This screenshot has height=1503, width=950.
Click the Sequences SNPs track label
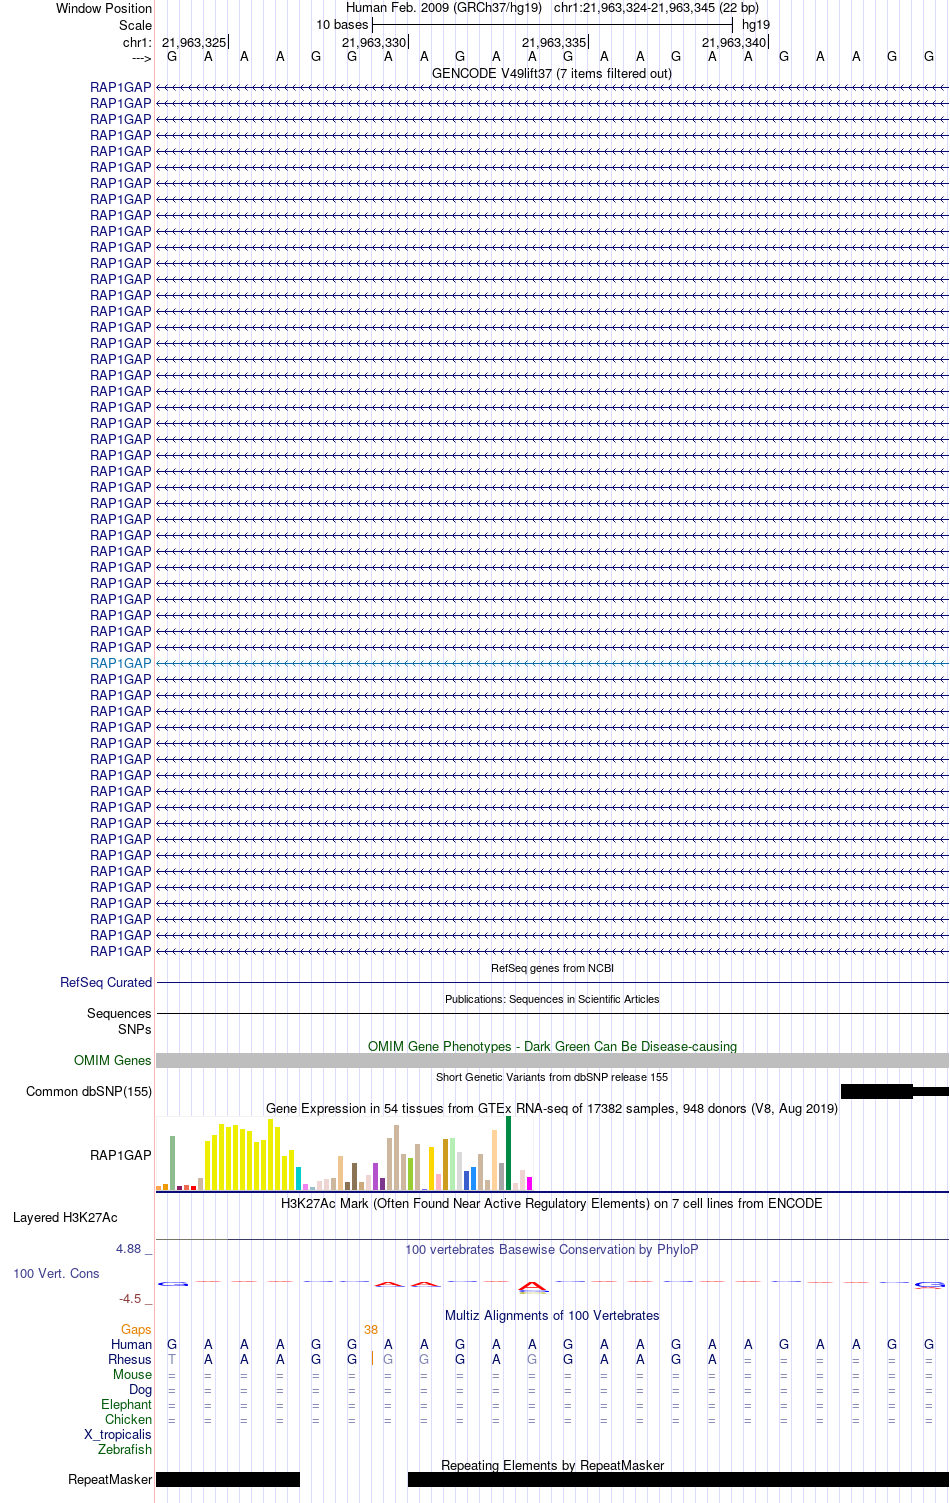119,1021
